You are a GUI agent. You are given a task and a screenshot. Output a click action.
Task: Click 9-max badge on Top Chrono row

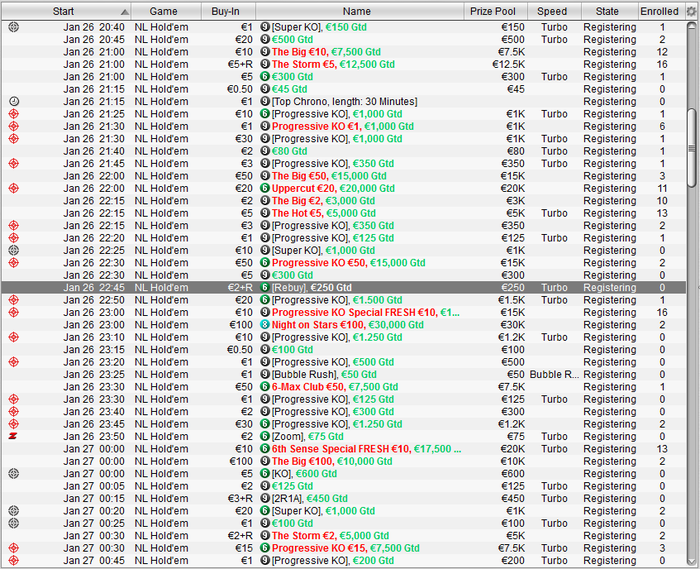265,101
